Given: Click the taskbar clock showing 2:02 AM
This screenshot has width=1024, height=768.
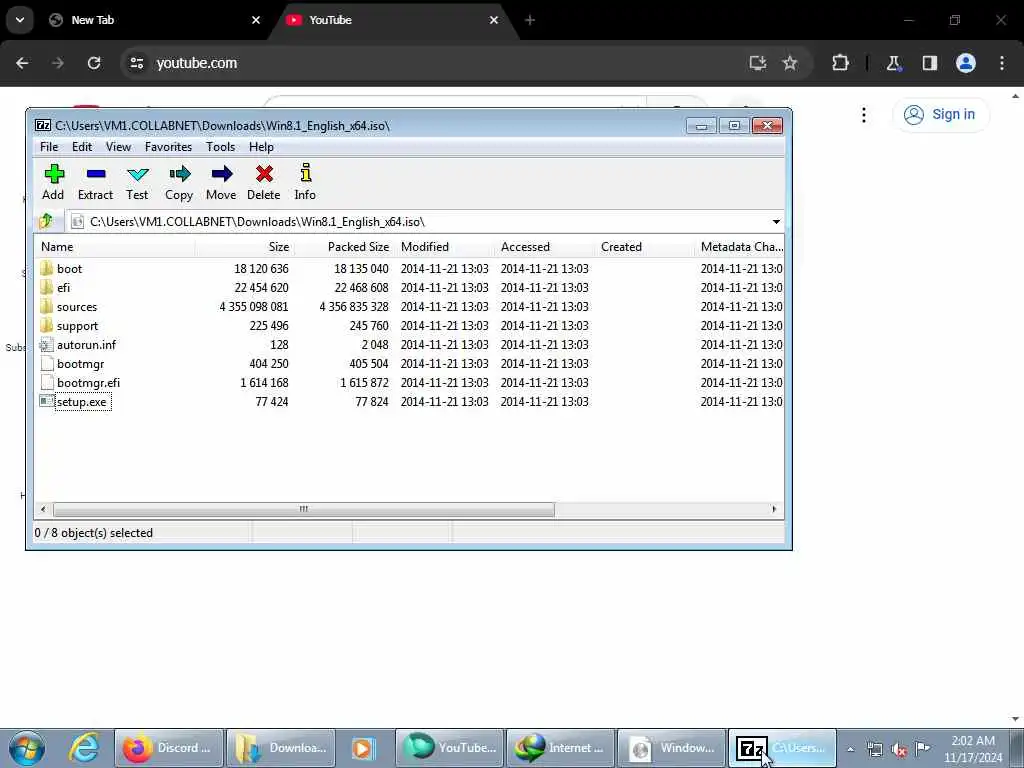Looking at the screenshot, I should point(973,748).
